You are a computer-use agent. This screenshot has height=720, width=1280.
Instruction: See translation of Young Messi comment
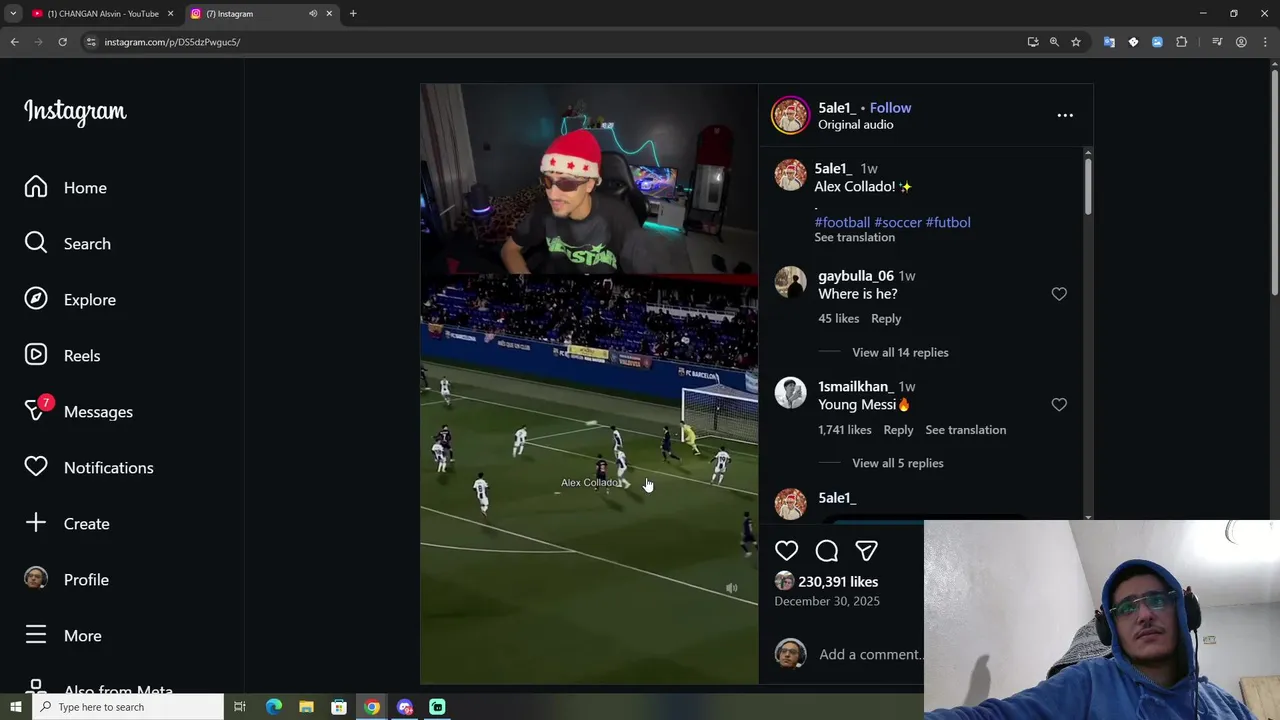(965, 430)
